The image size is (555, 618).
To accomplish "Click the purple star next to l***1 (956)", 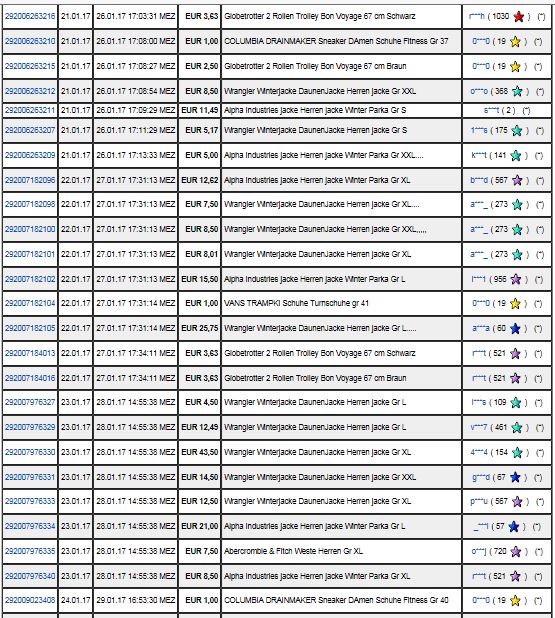I will point(516,279).
